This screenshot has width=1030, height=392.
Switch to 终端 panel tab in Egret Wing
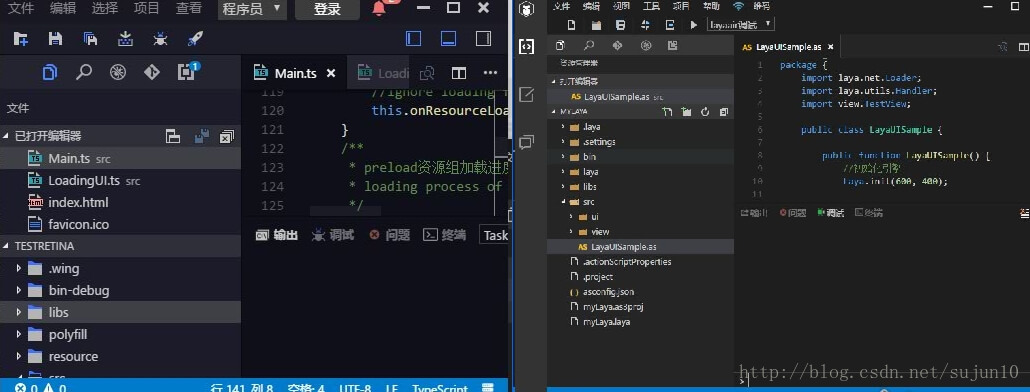coord(445,235)
